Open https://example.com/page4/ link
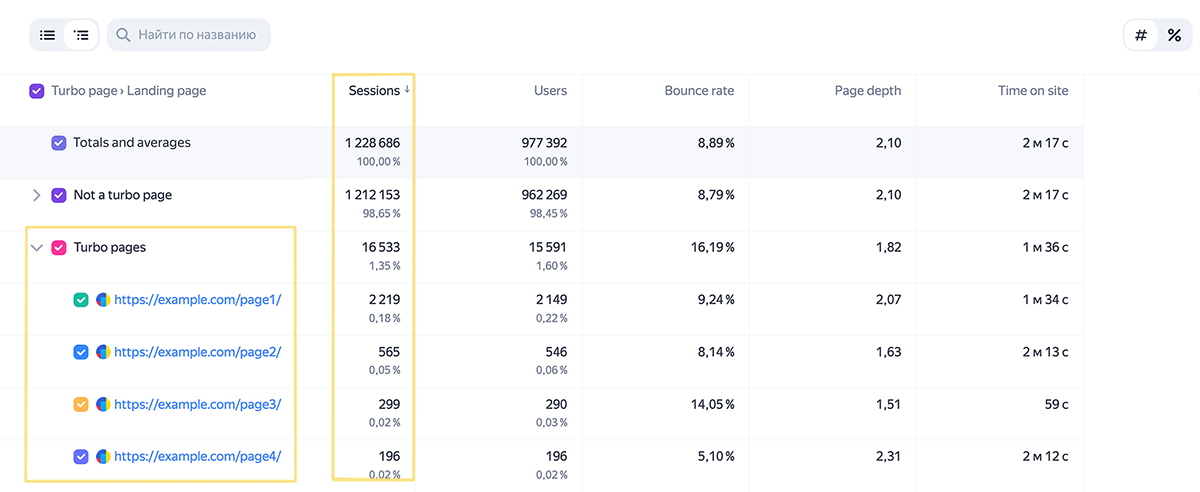The width and height of the screenshot is (1200, 492). (198, 456)
